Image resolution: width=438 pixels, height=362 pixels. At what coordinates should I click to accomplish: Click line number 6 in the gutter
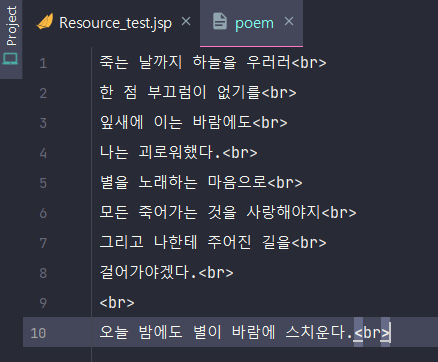(x=43, y=213)
